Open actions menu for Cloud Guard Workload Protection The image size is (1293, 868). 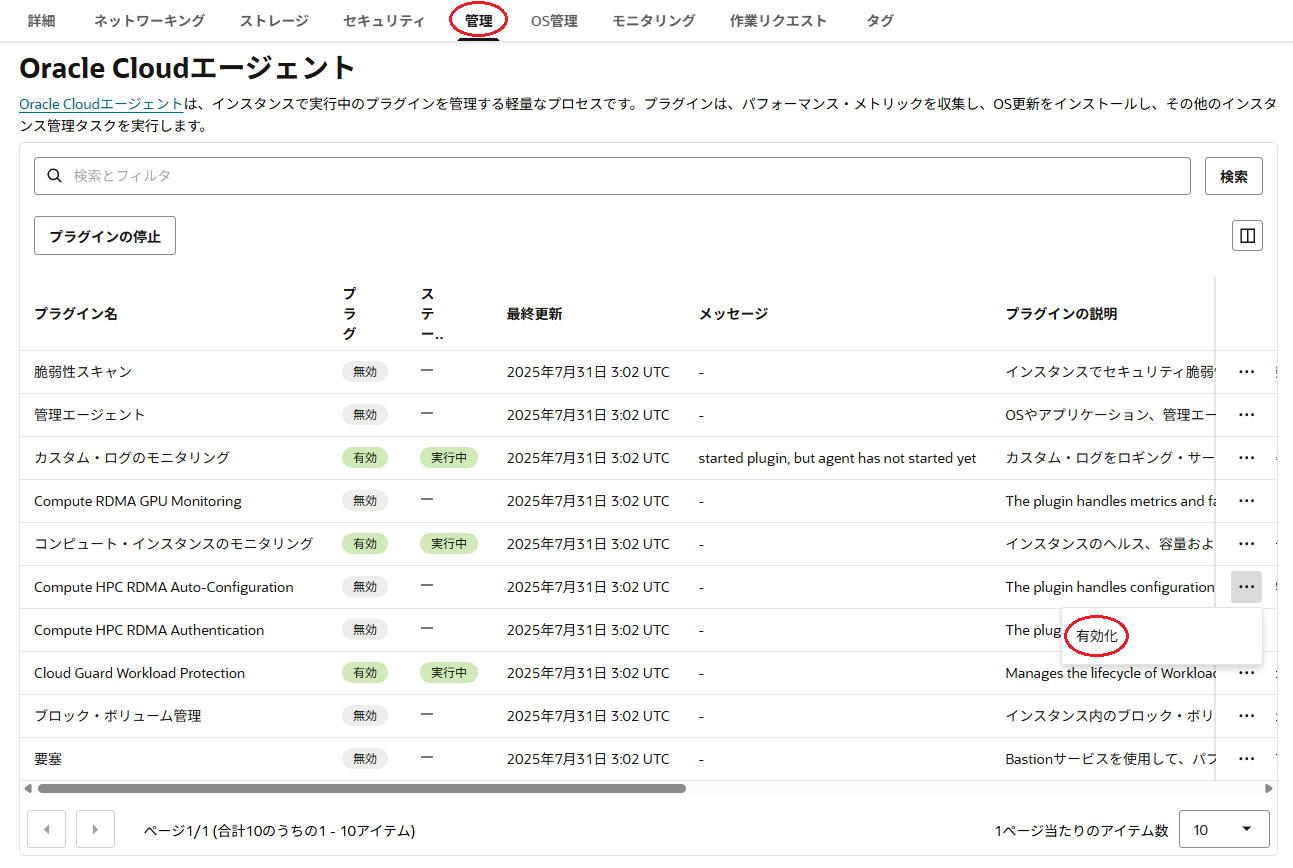pyautogui.click(x=1246, y=673)
